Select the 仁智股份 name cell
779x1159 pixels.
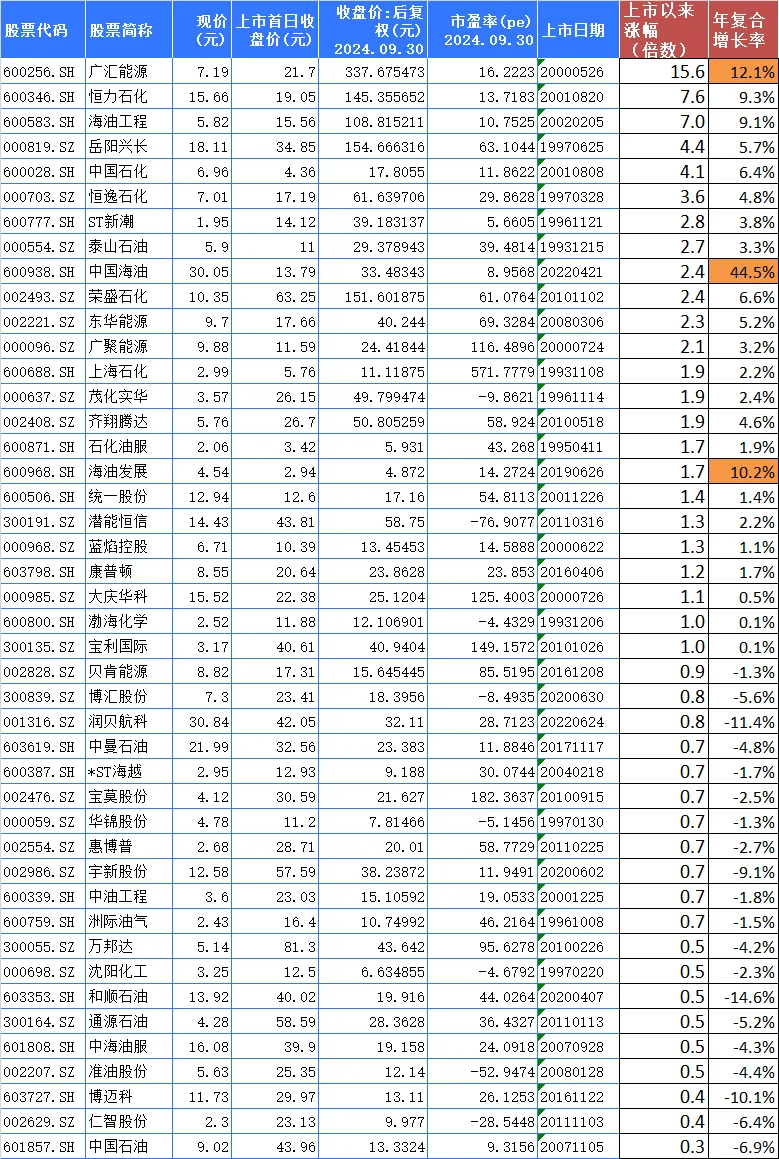tap(129, 1122)
